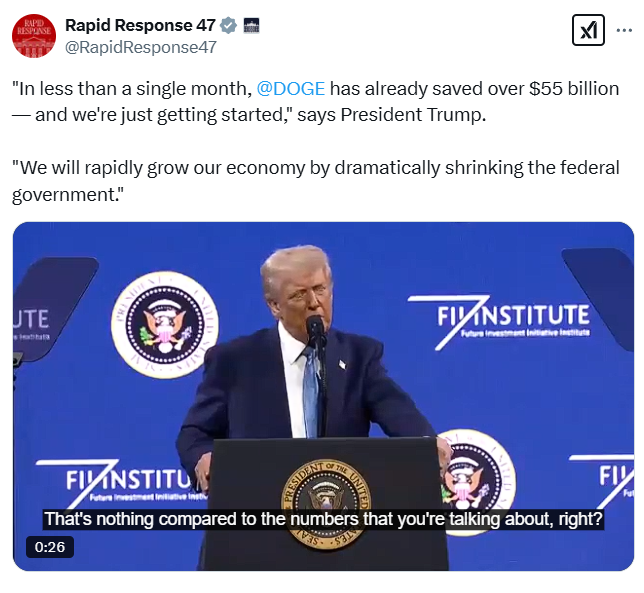The width and height of the screenshot is (644, 593).
Task: Play the embedded speech video
Action: click(323, 396)
